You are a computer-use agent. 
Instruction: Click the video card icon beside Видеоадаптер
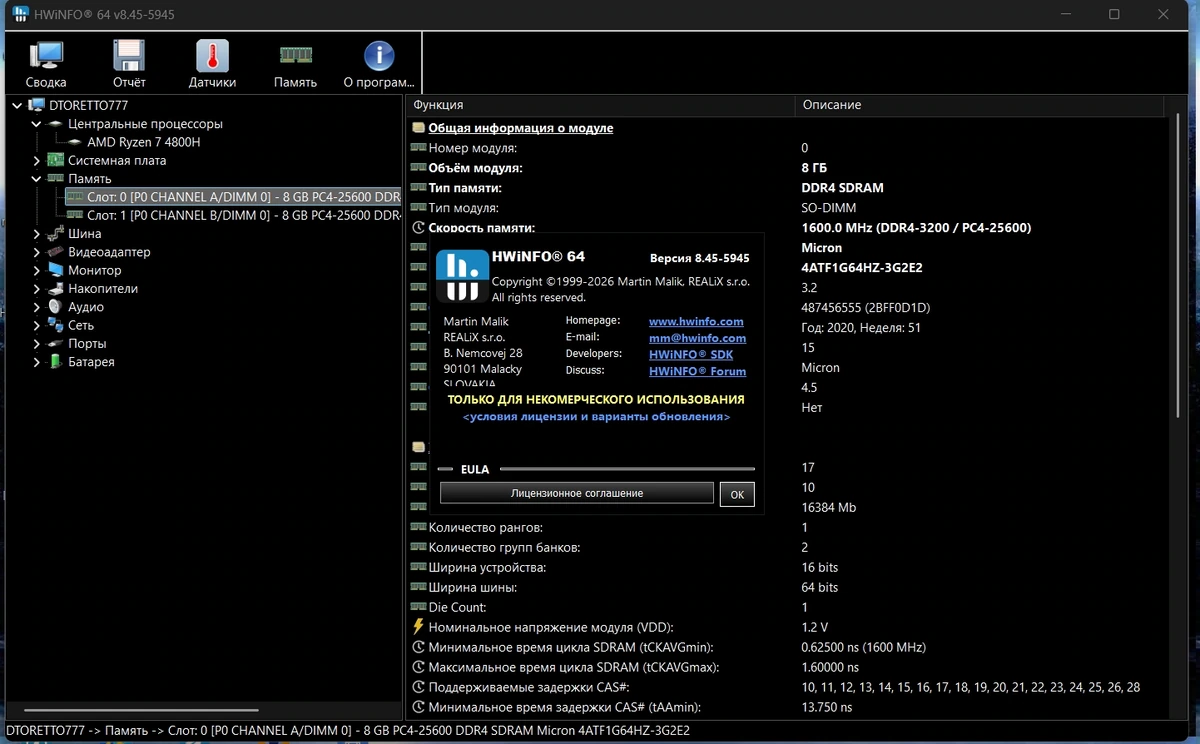(56, 252)
